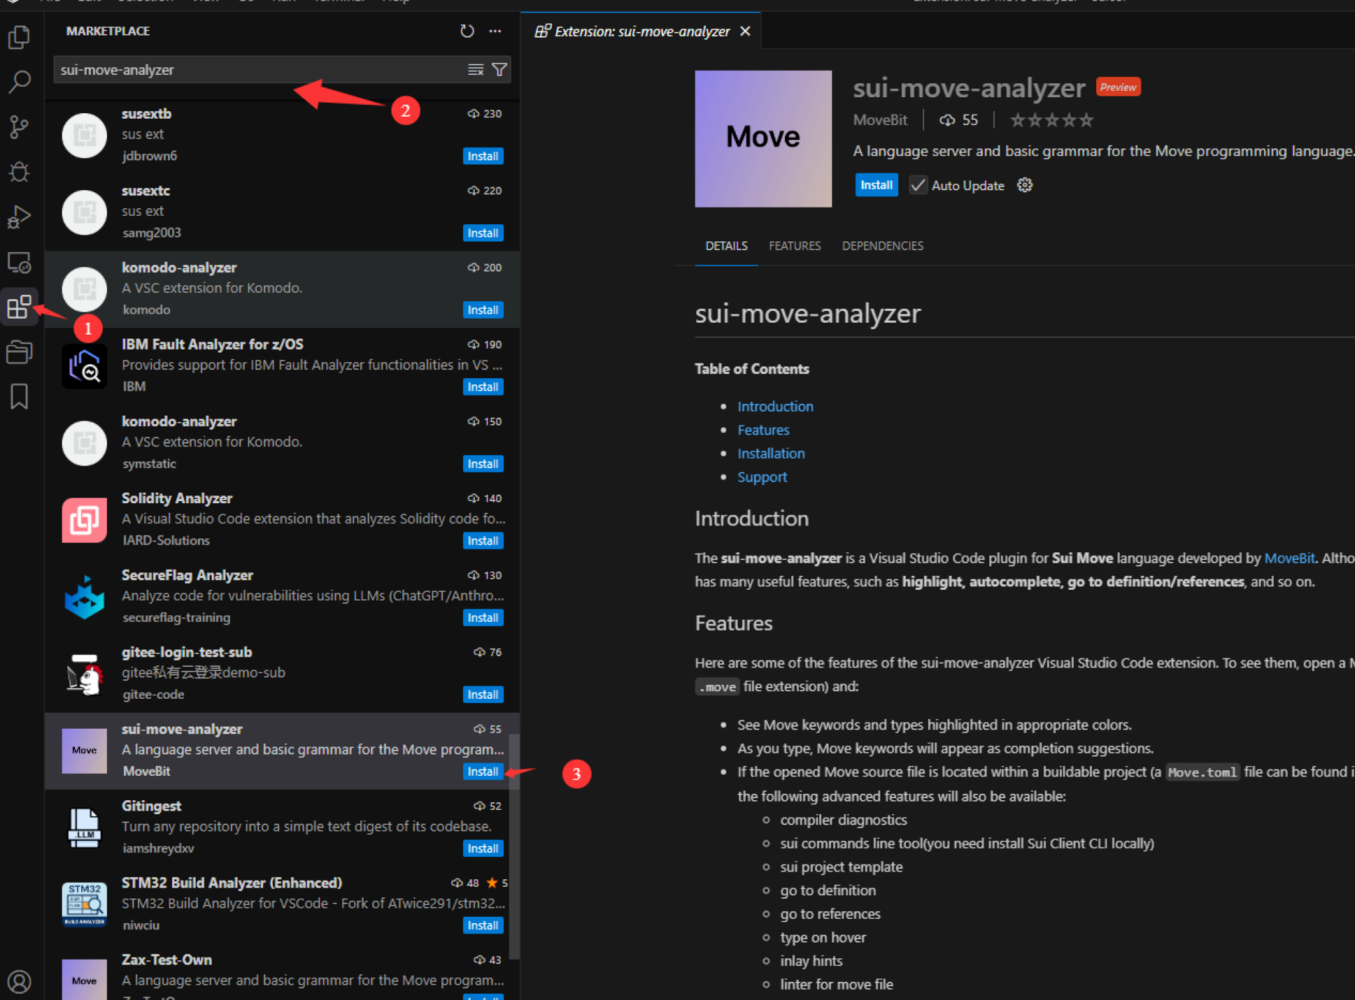Image resolution: width=1355 pixels, height=1000 pixels.
Task: Toggle the Auto Update checkbox
Action: (x=918, y=185)
